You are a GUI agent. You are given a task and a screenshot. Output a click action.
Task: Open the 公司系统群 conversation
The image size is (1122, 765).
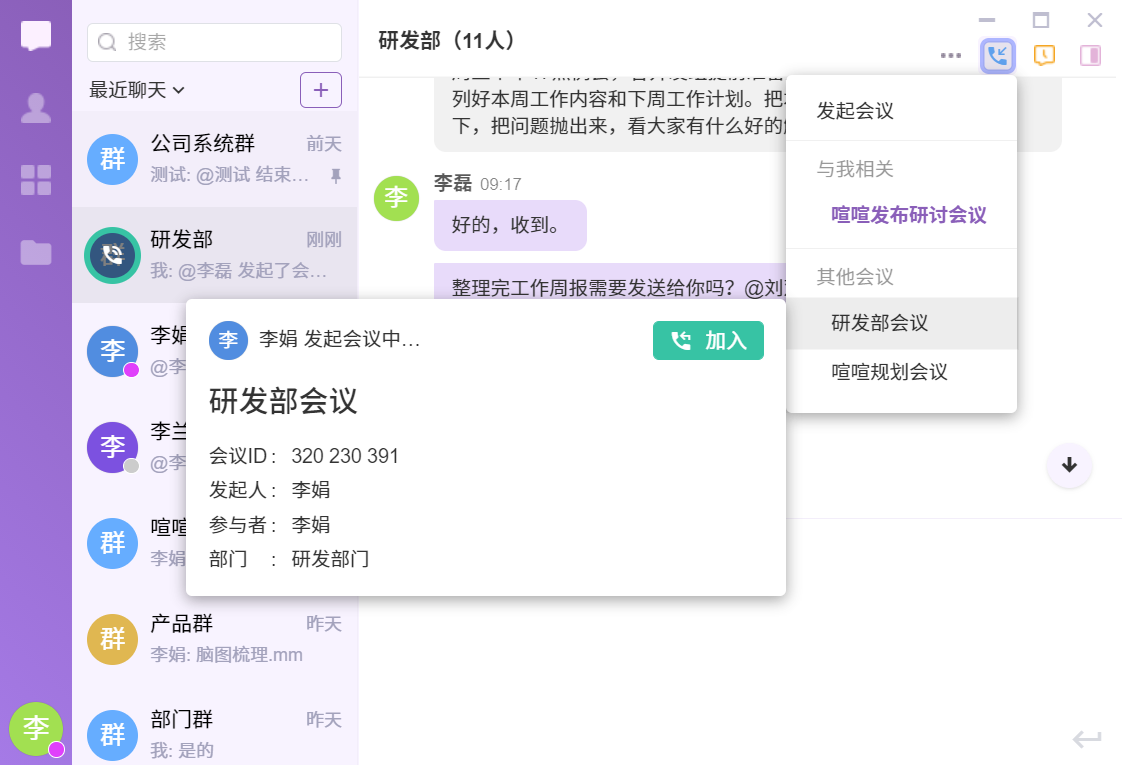point(215,159)
